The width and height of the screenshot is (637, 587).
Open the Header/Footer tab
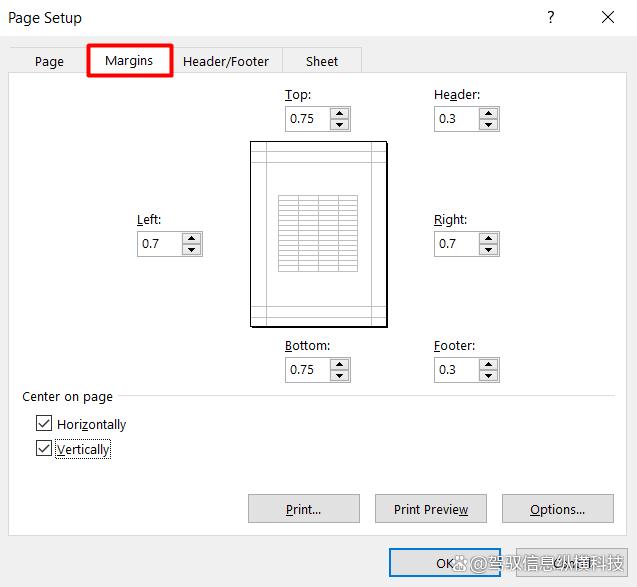[x=226, y=61]
